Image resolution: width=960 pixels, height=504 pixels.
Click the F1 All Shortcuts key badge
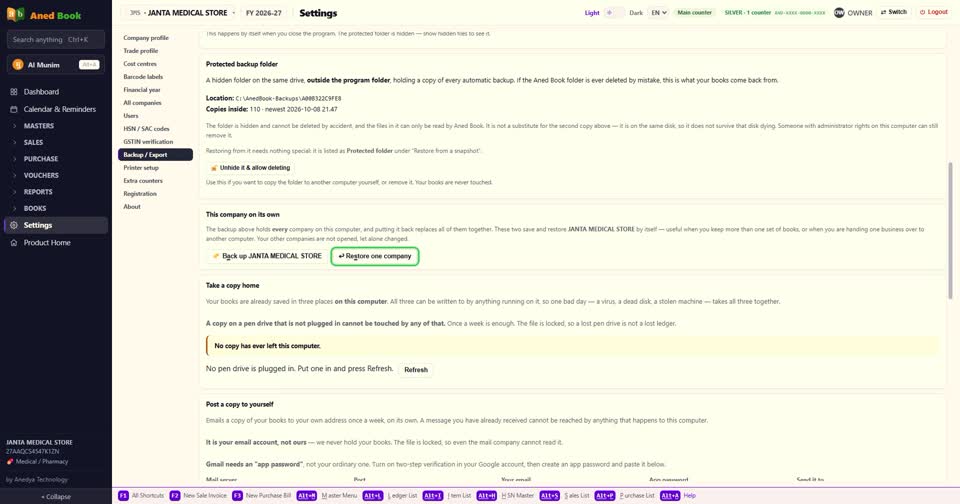(x=123, y=495)
